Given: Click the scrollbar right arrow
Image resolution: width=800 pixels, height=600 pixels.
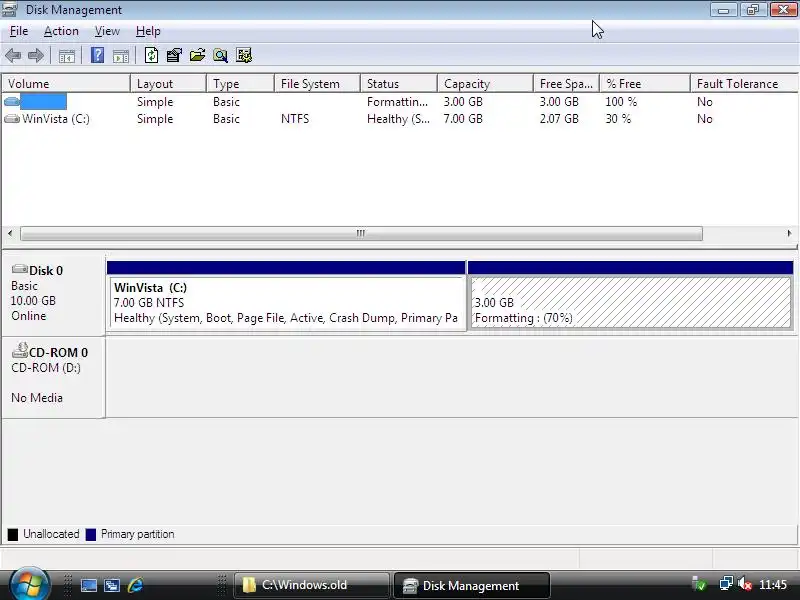Looking at the screenshot, I should 790,234.
